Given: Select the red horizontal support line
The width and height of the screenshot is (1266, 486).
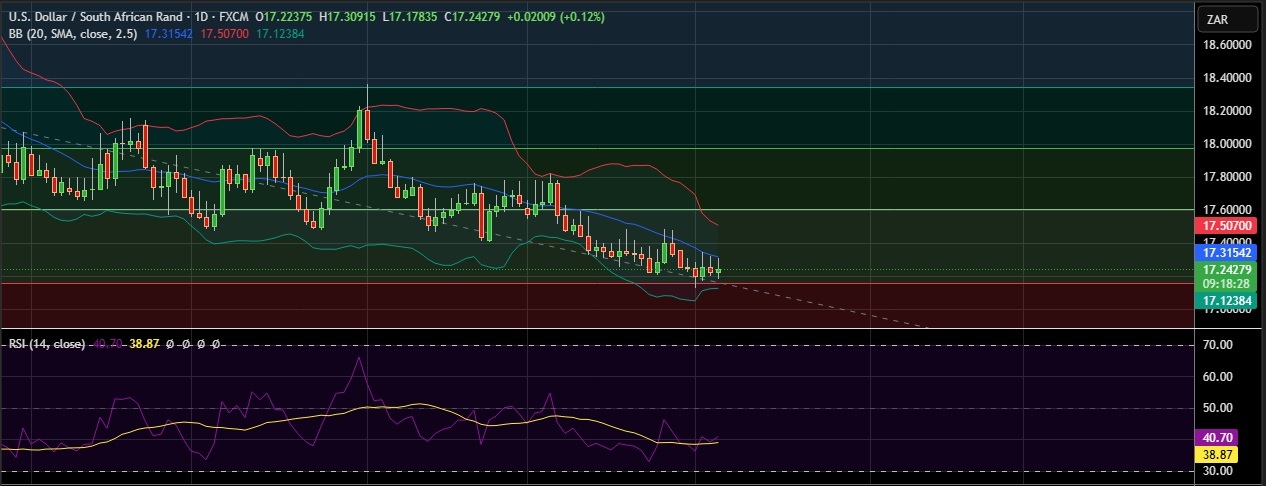Looking at the screenshot, I should coord(500,283).
